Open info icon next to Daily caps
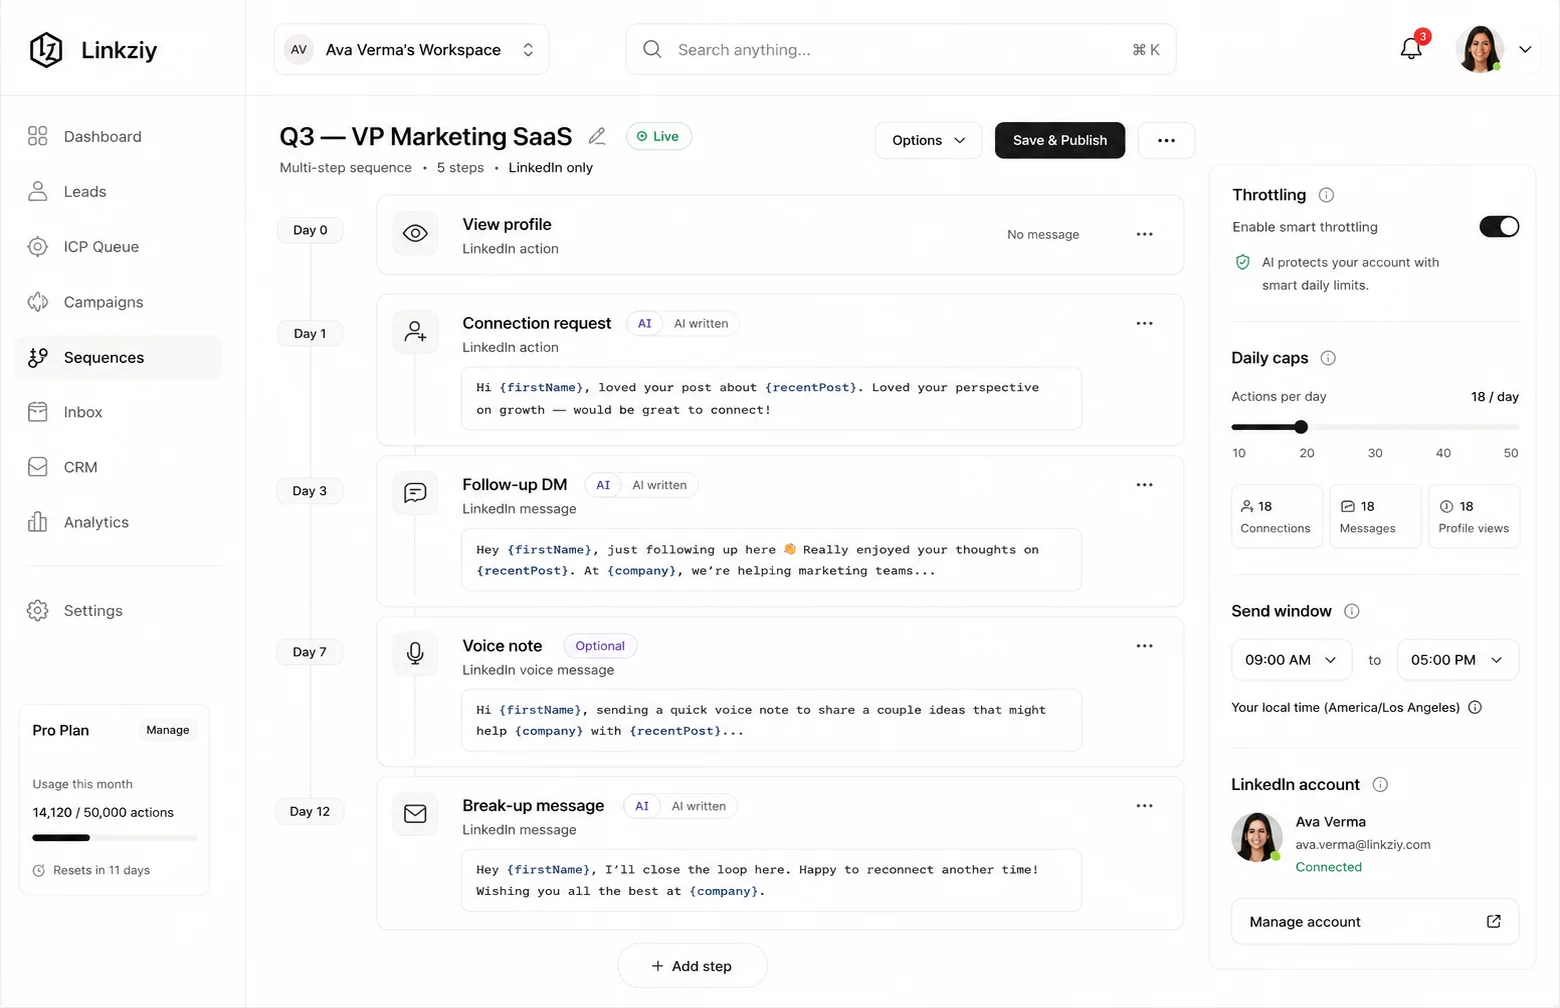 point(1328,358)
